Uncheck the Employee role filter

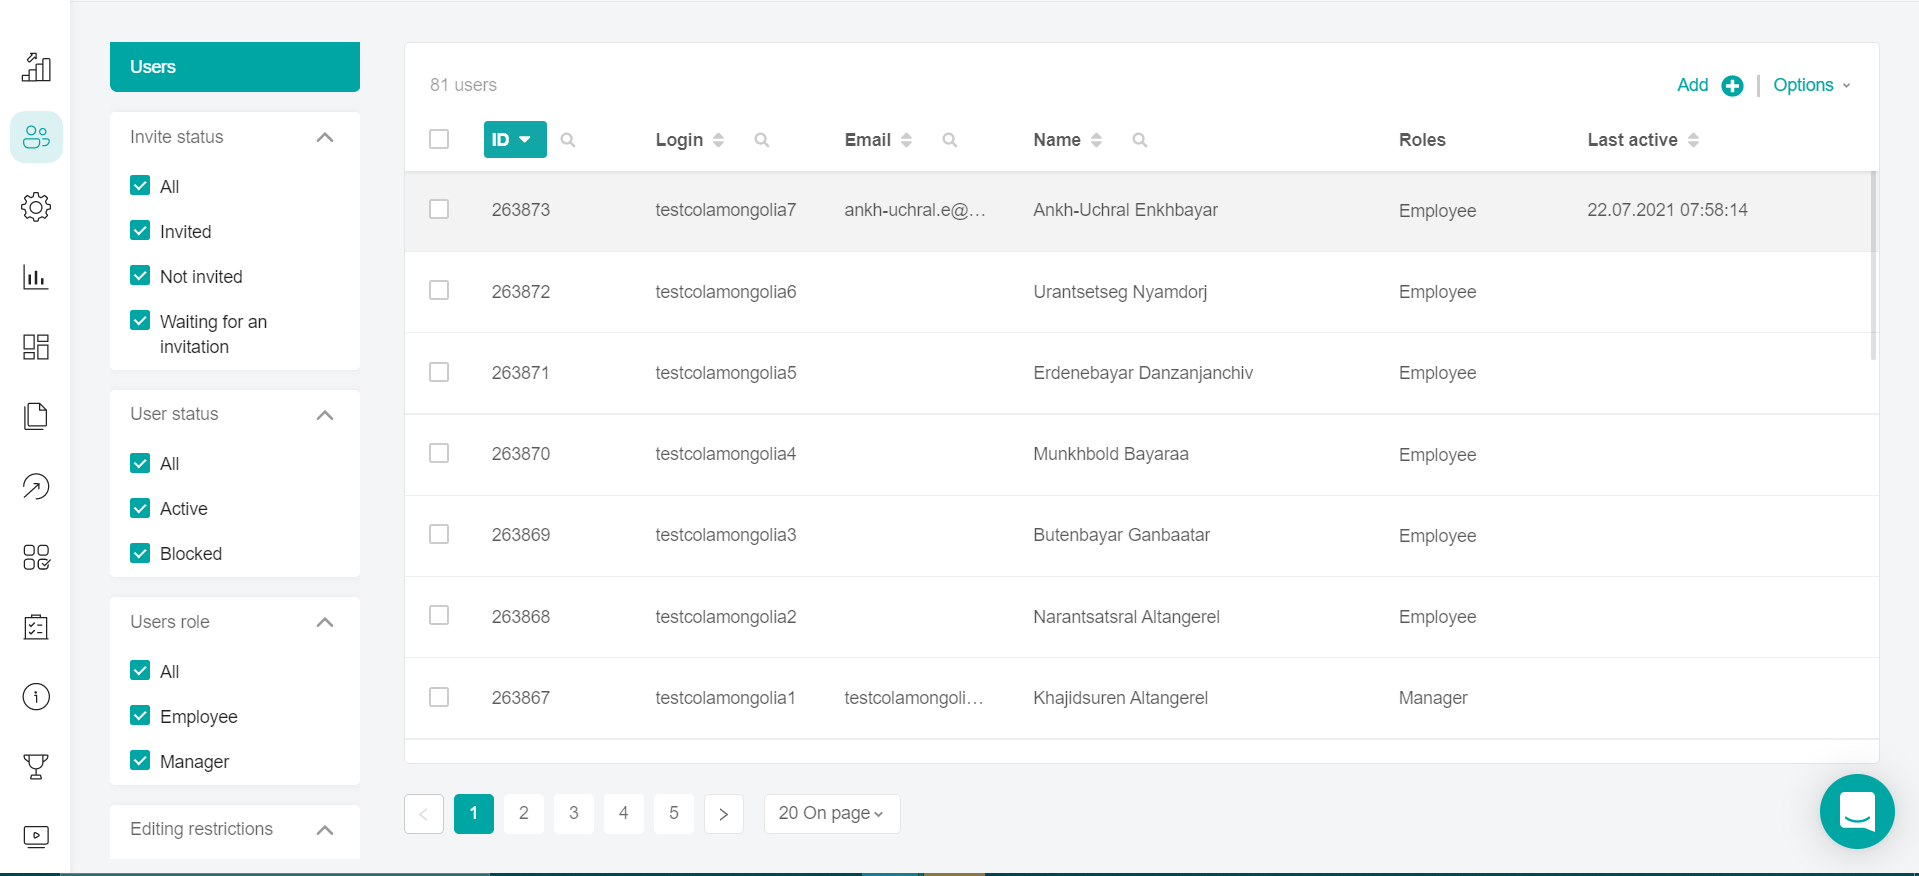(x=140, y=716)
